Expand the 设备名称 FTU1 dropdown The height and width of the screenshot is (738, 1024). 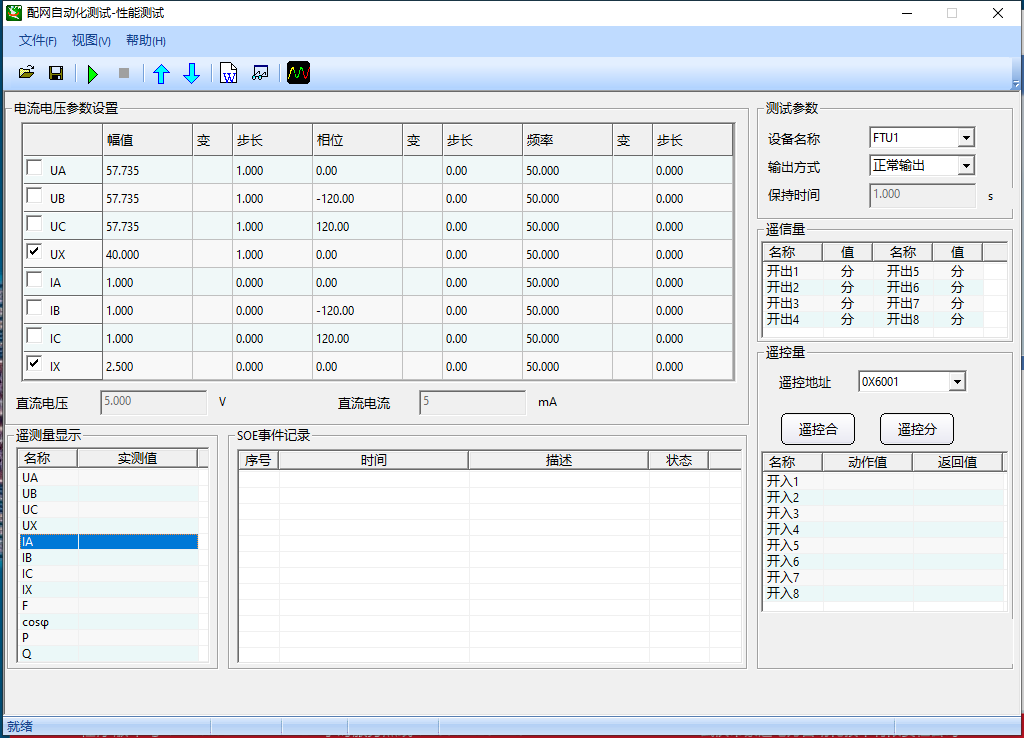click(966, 138)
